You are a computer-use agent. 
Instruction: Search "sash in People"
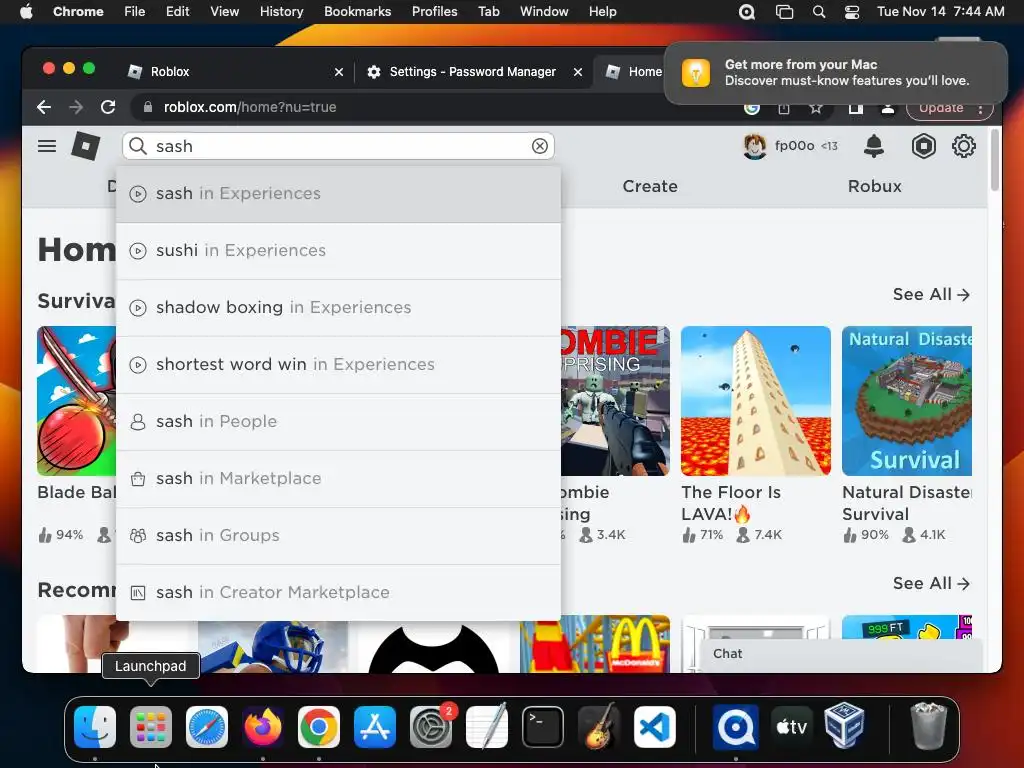(338, 422)
